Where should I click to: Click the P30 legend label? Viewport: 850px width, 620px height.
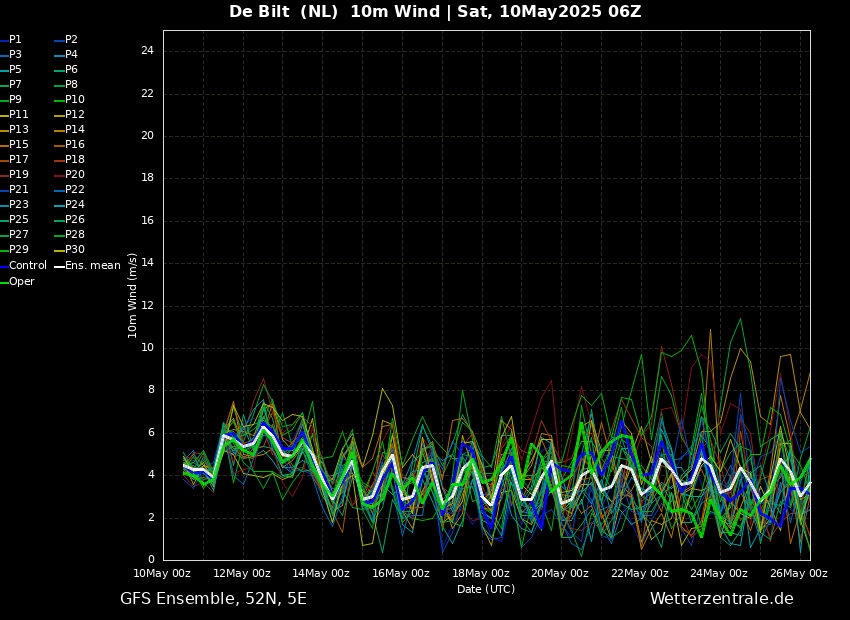pos(74,250)
